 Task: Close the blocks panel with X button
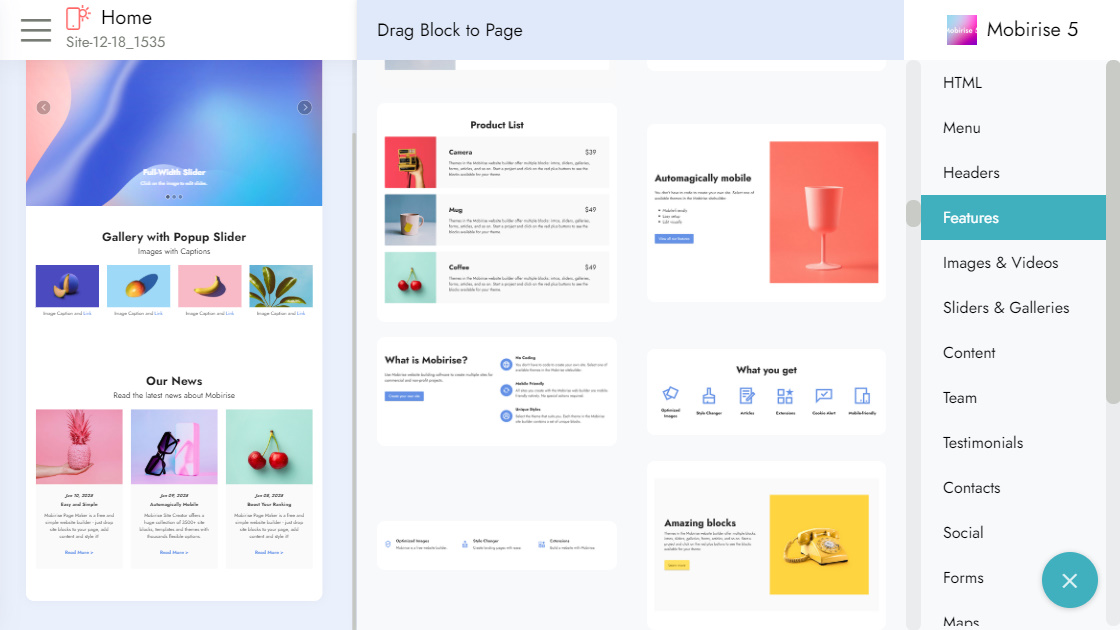1069,580
